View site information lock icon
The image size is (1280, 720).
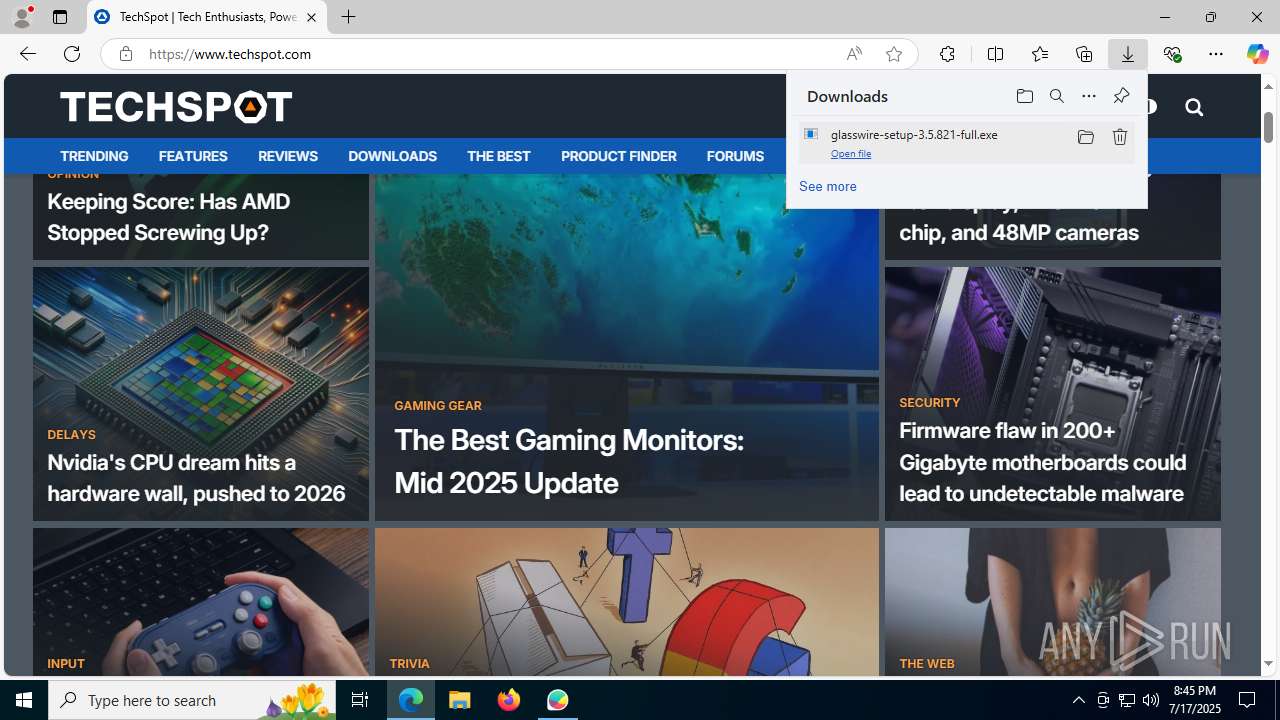click(x=125, y=54)
